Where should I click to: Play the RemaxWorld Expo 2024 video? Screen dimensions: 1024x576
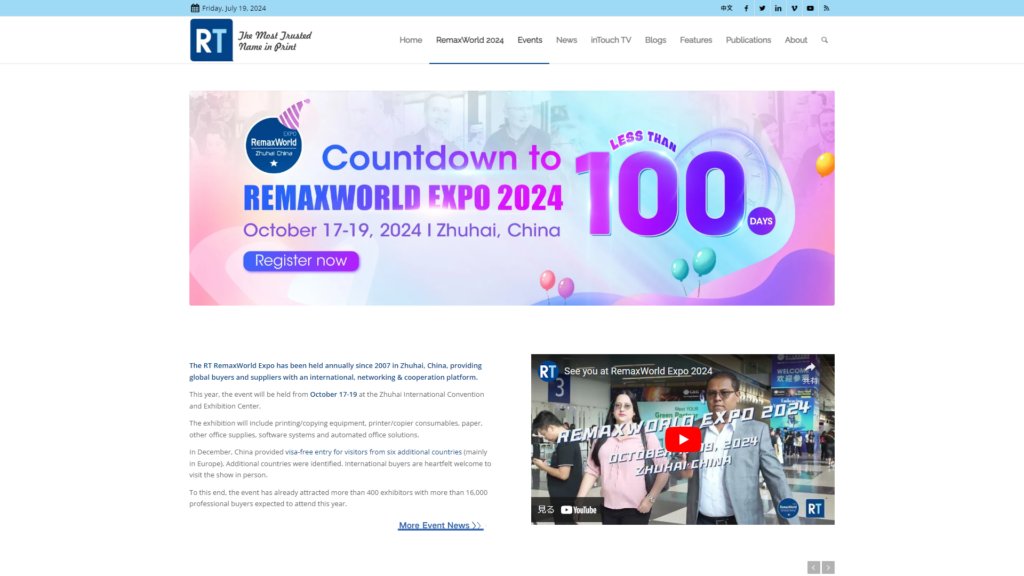coord(682,440)
